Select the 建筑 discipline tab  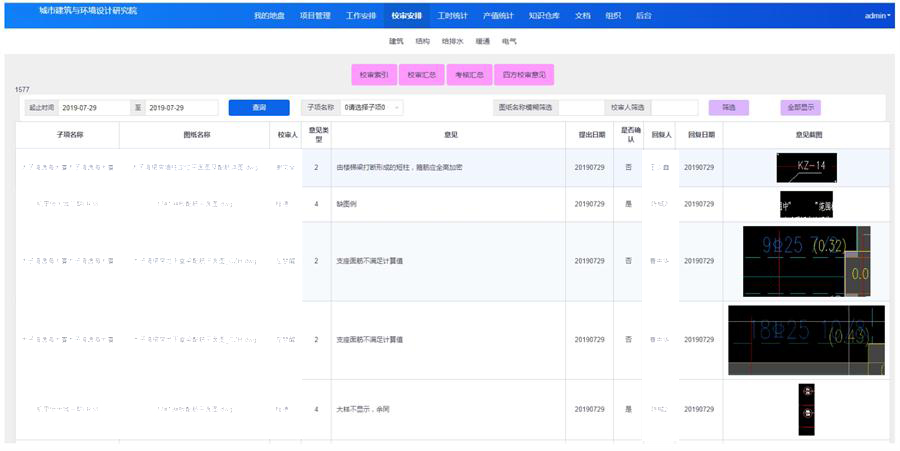click(x=396, y=42)
